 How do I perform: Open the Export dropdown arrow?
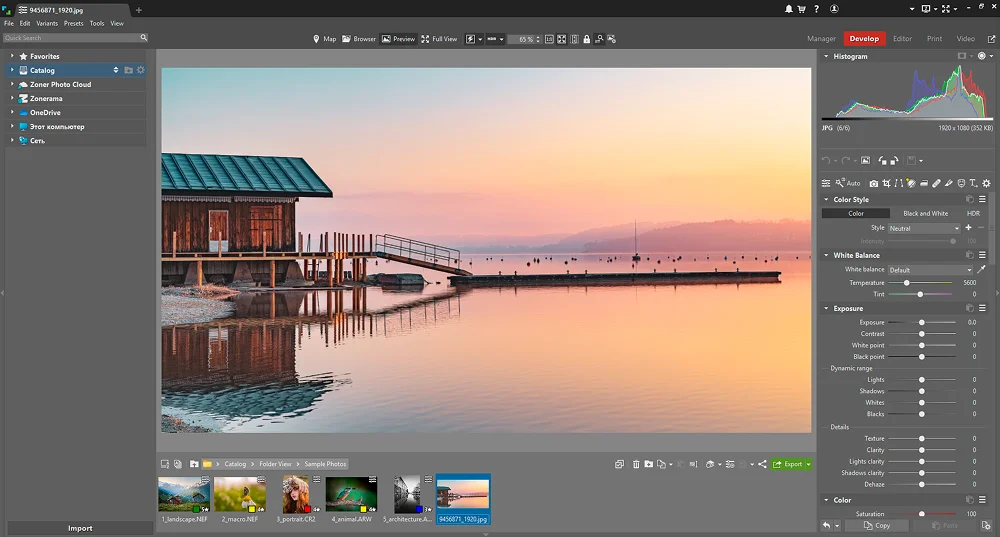pos(809,464)
